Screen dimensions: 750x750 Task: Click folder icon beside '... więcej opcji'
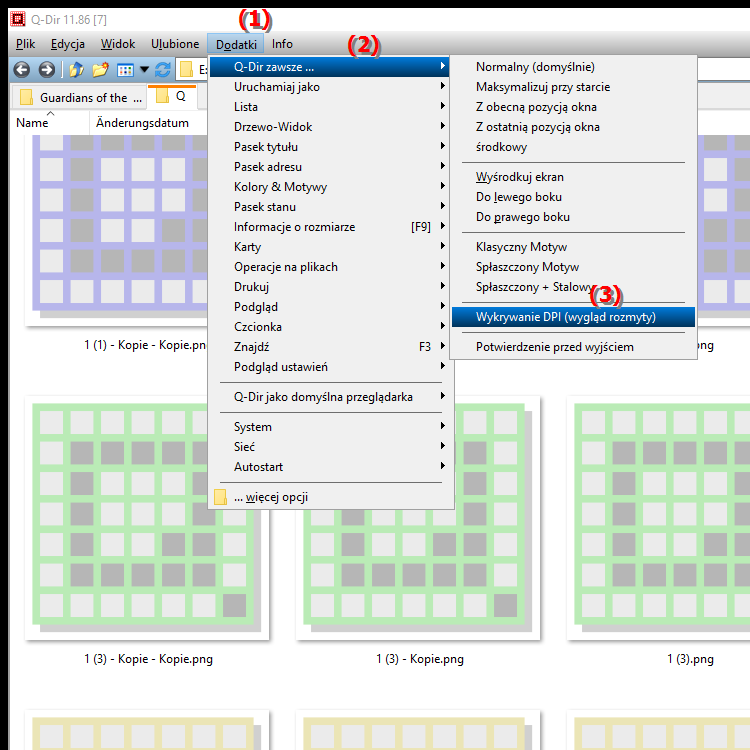(221, 497)
